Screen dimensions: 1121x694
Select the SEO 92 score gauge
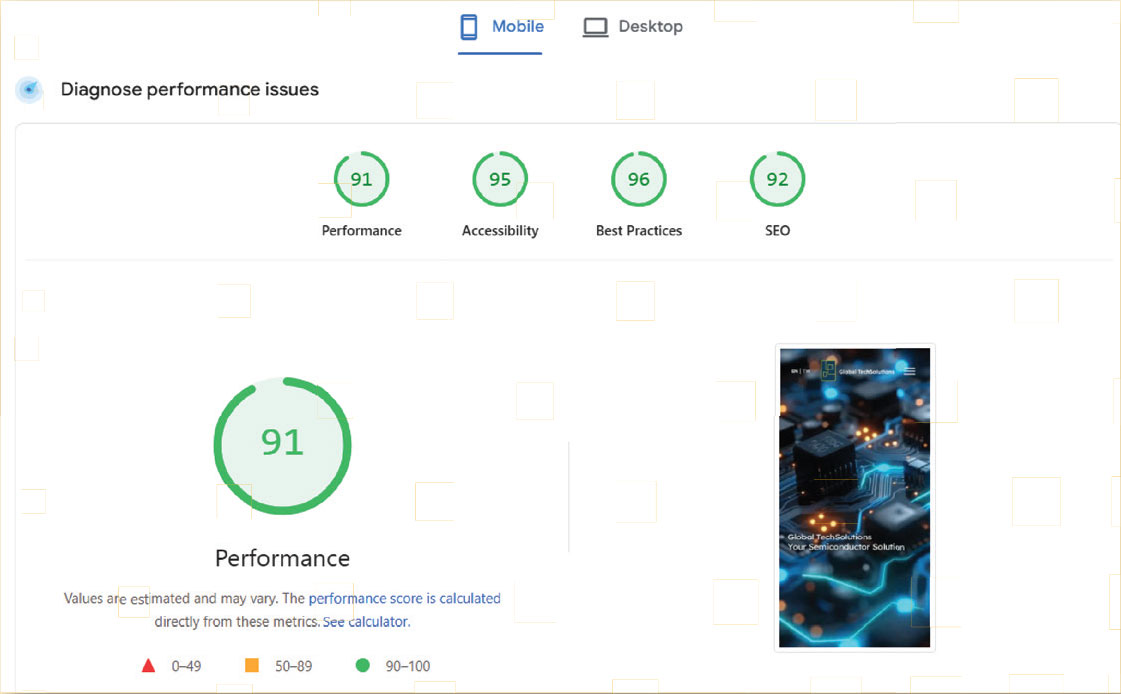coord(777,180)
